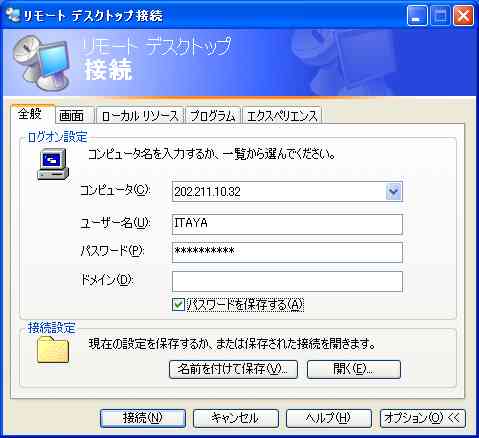Switch to the 画面 tab
Screen dimensions: 479x438
click(x=72, y=116)
